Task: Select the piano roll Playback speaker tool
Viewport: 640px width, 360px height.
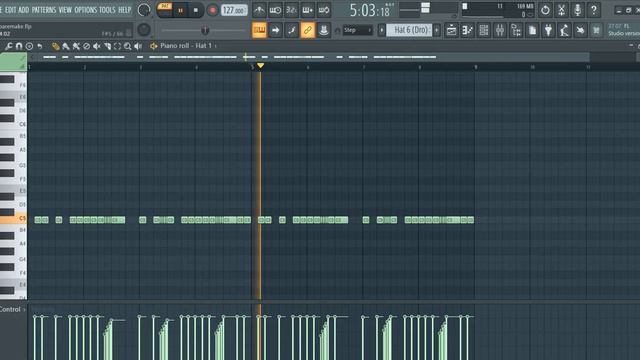Action: pos(138,47)
